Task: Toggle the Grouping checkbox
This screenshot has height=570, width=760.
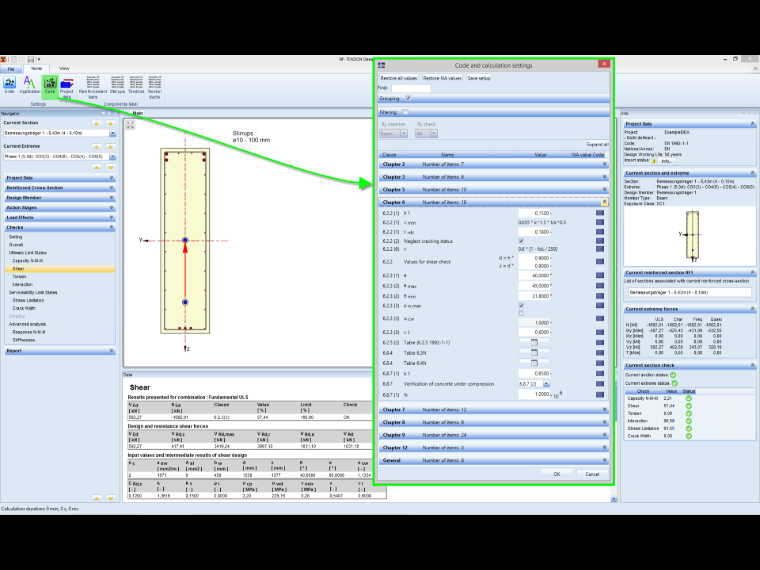Action: pos(408,98)
